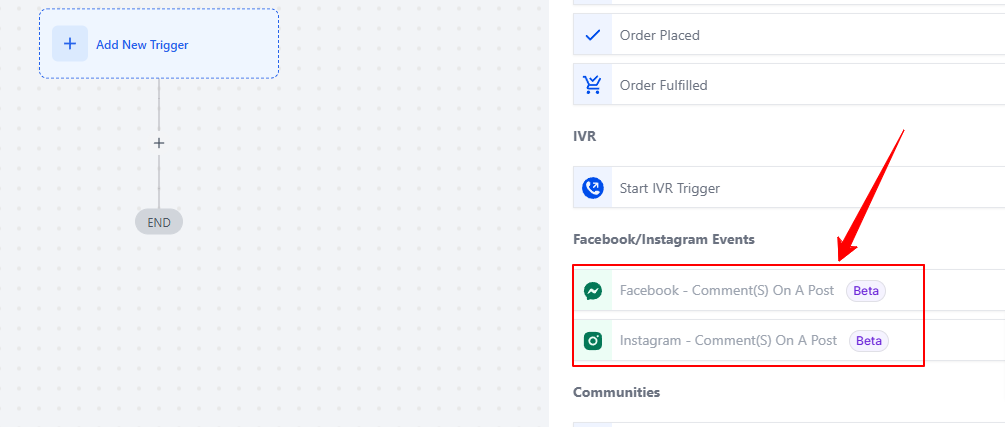Click the Facebook Messenger icon
Screen dimensions: 1005x427
click(593, 291)
